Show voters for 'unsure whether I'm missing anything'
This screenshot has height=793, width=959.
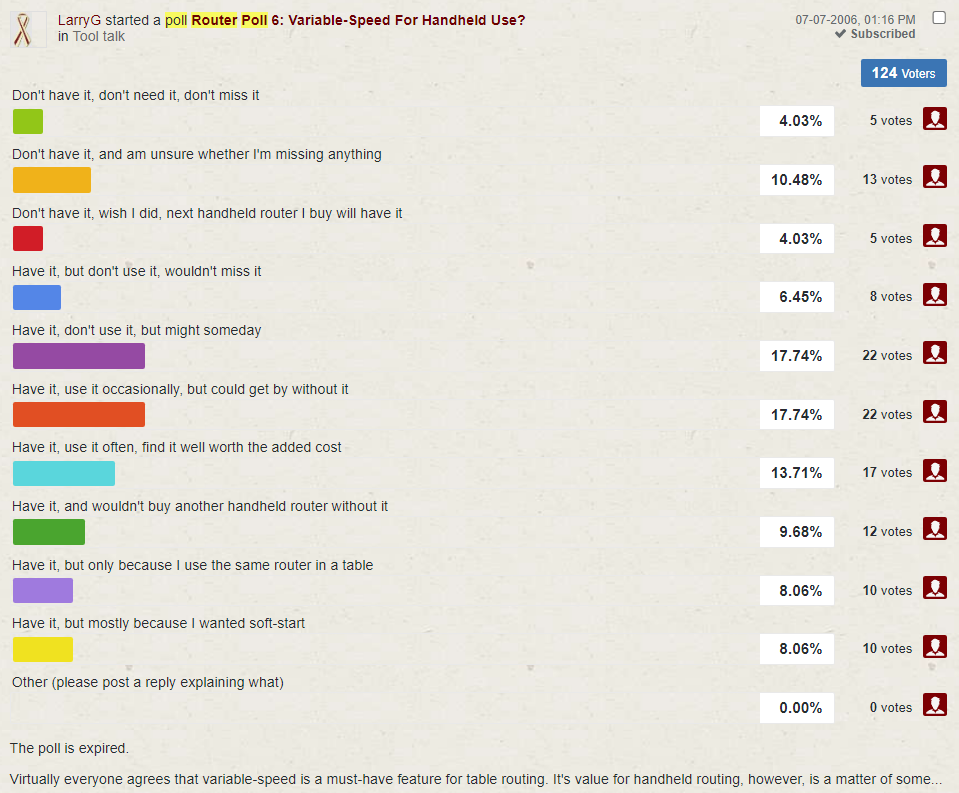tap(934, 178)
